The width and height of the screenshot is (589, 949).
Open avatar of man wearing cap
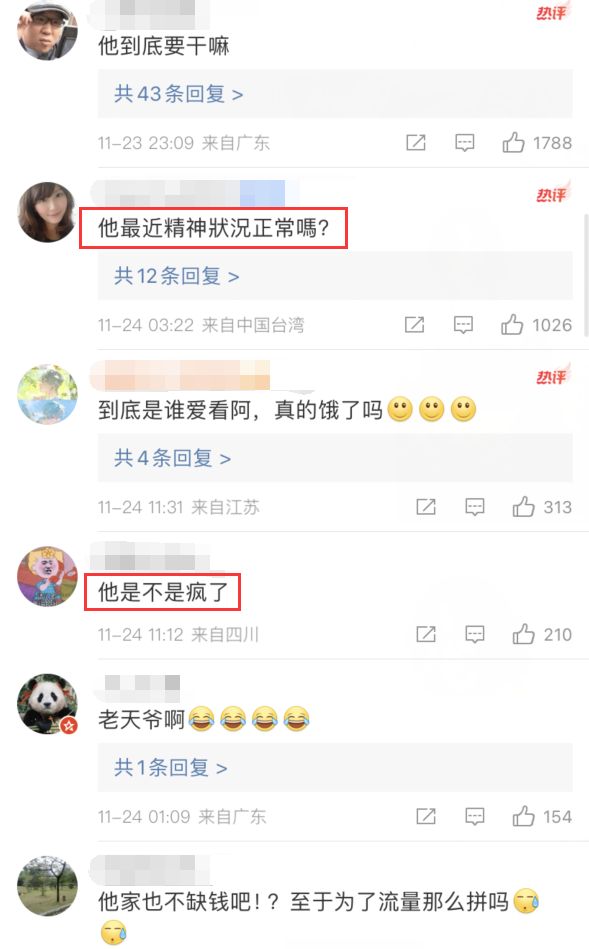click(x=47, y=30)
